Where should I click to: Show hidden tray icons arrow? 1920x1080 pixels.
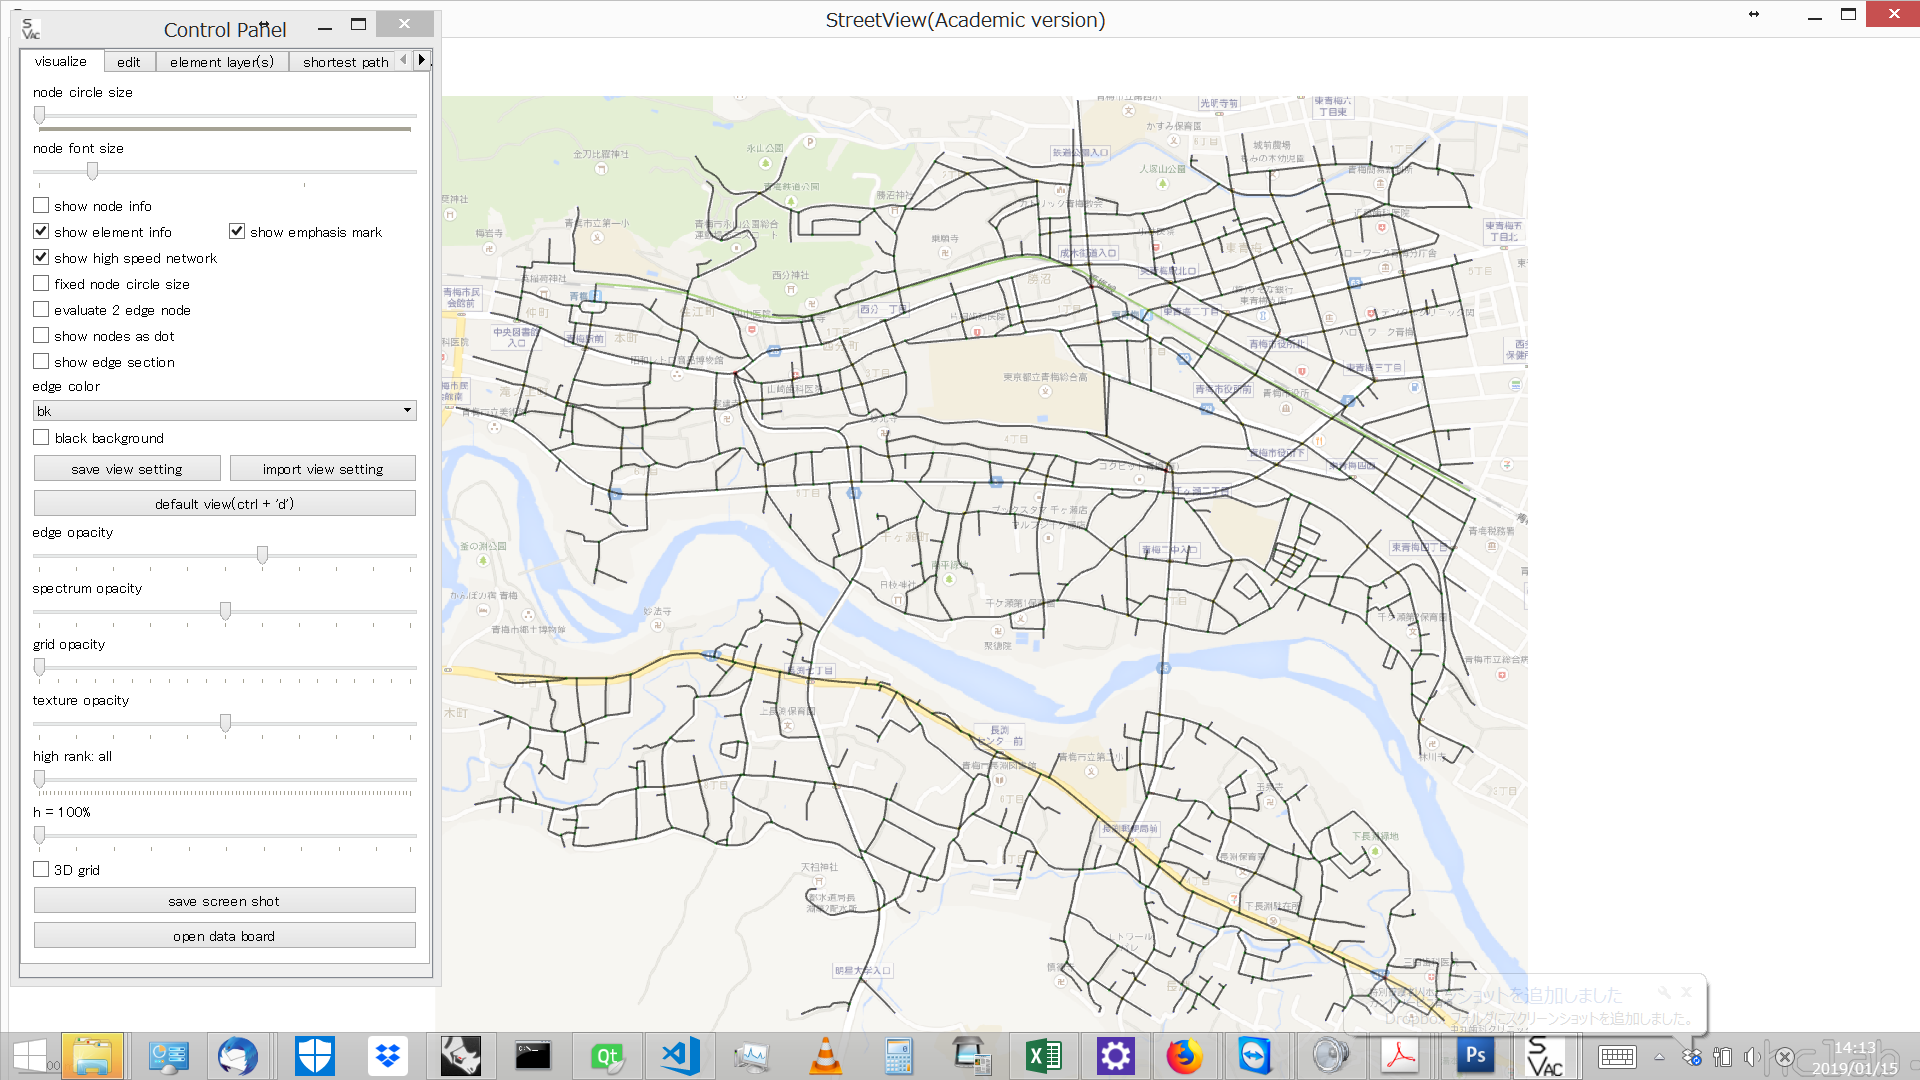coord(1659,1057)
